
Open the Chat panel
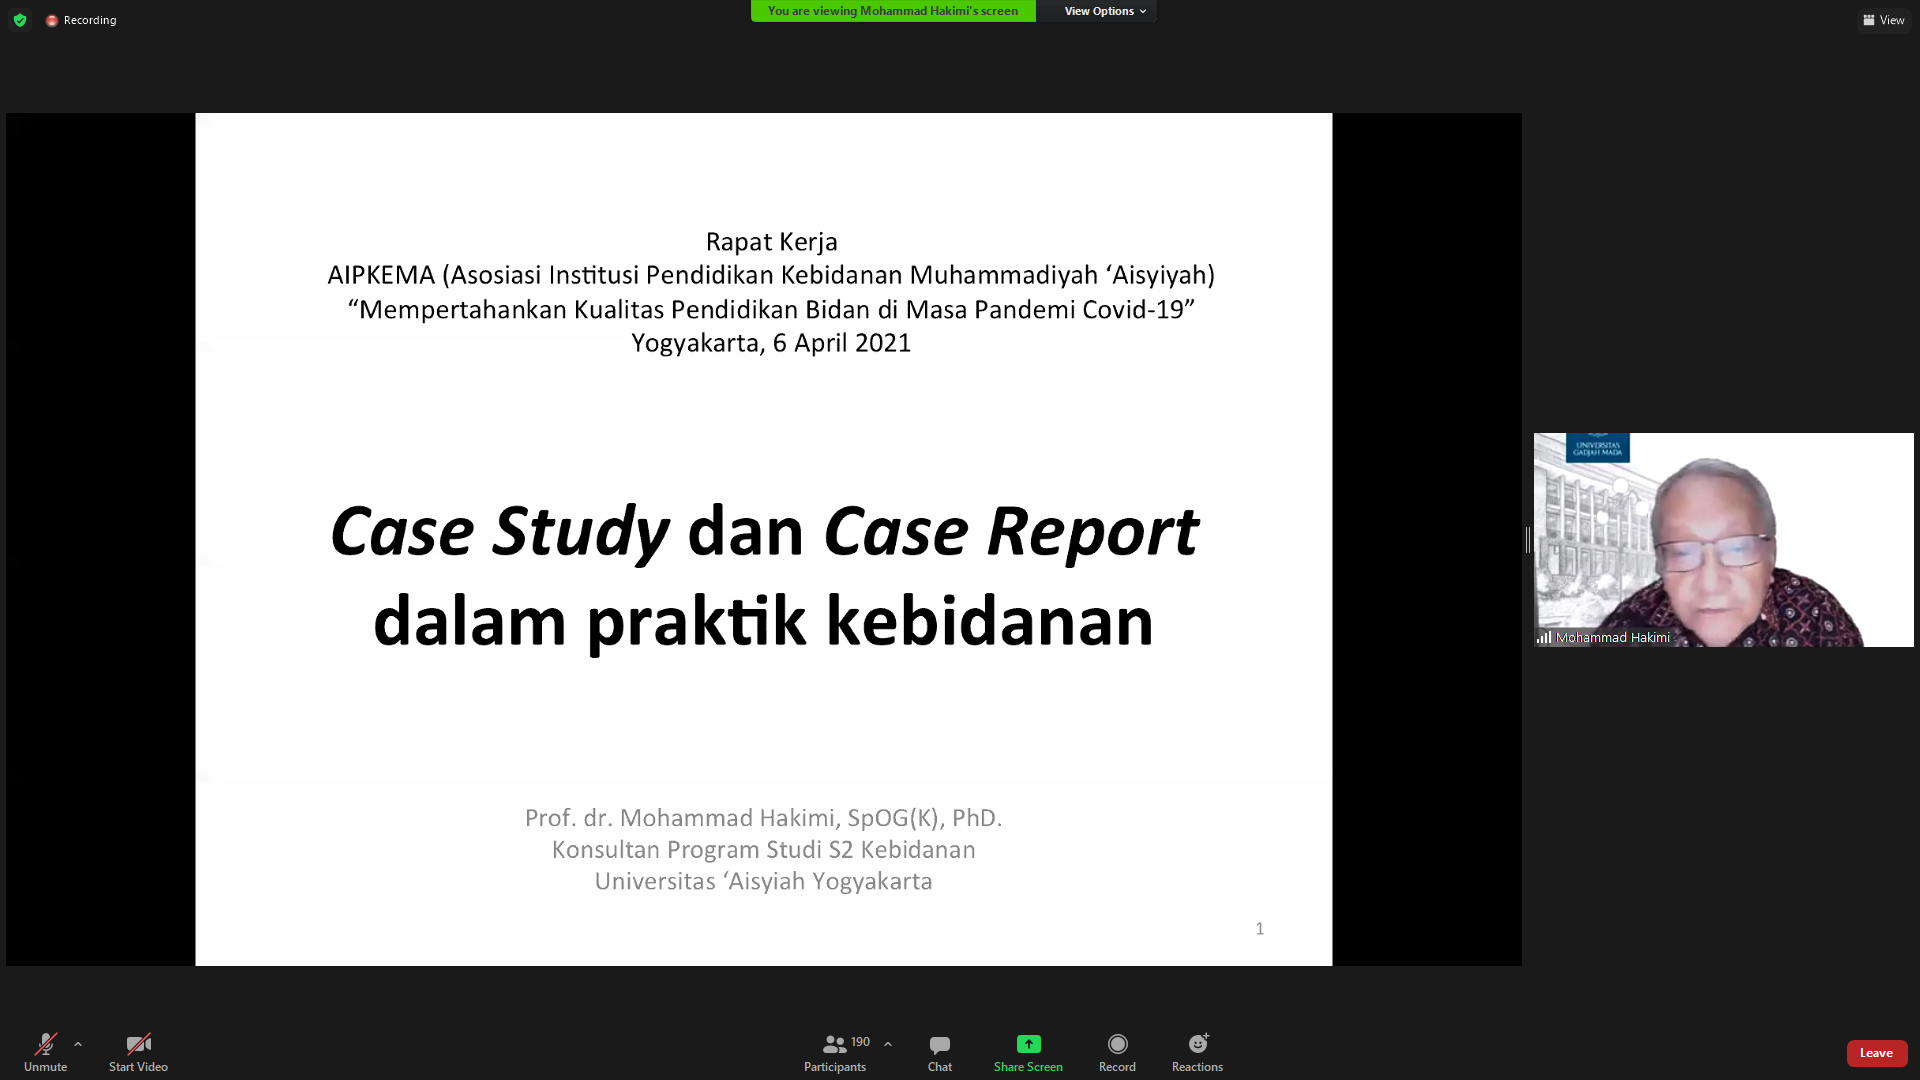point(940,1053)
